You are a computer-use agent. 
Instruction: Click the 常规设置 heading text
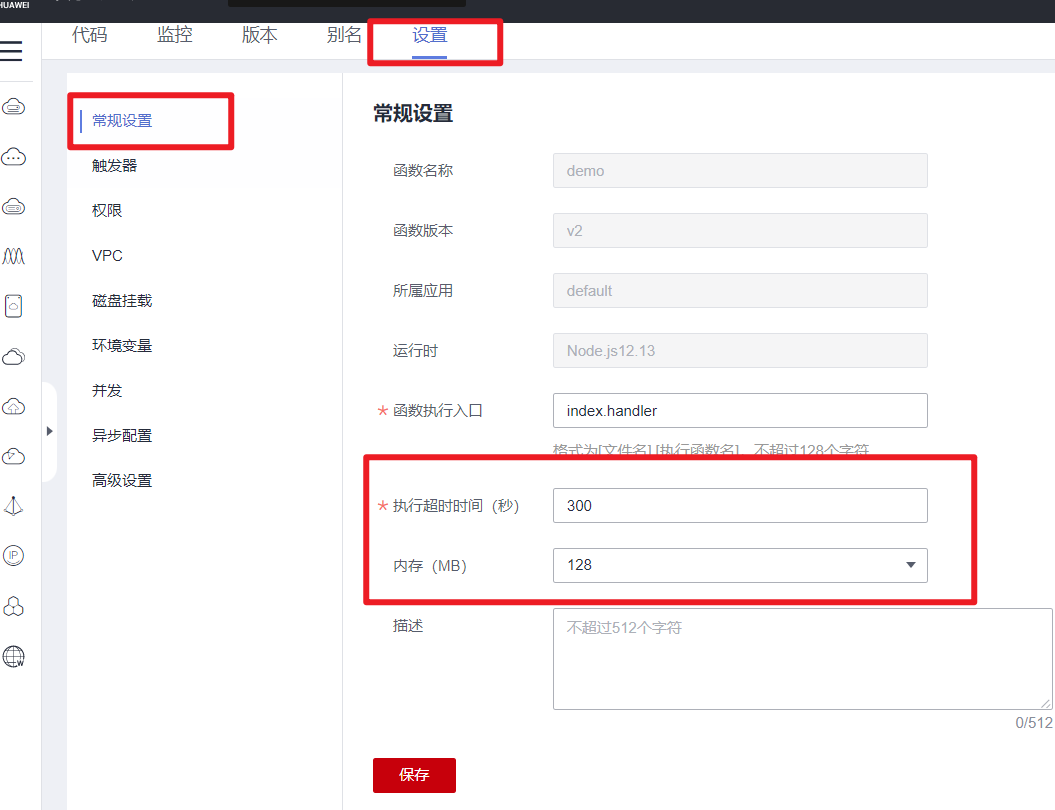pos(413,114)
